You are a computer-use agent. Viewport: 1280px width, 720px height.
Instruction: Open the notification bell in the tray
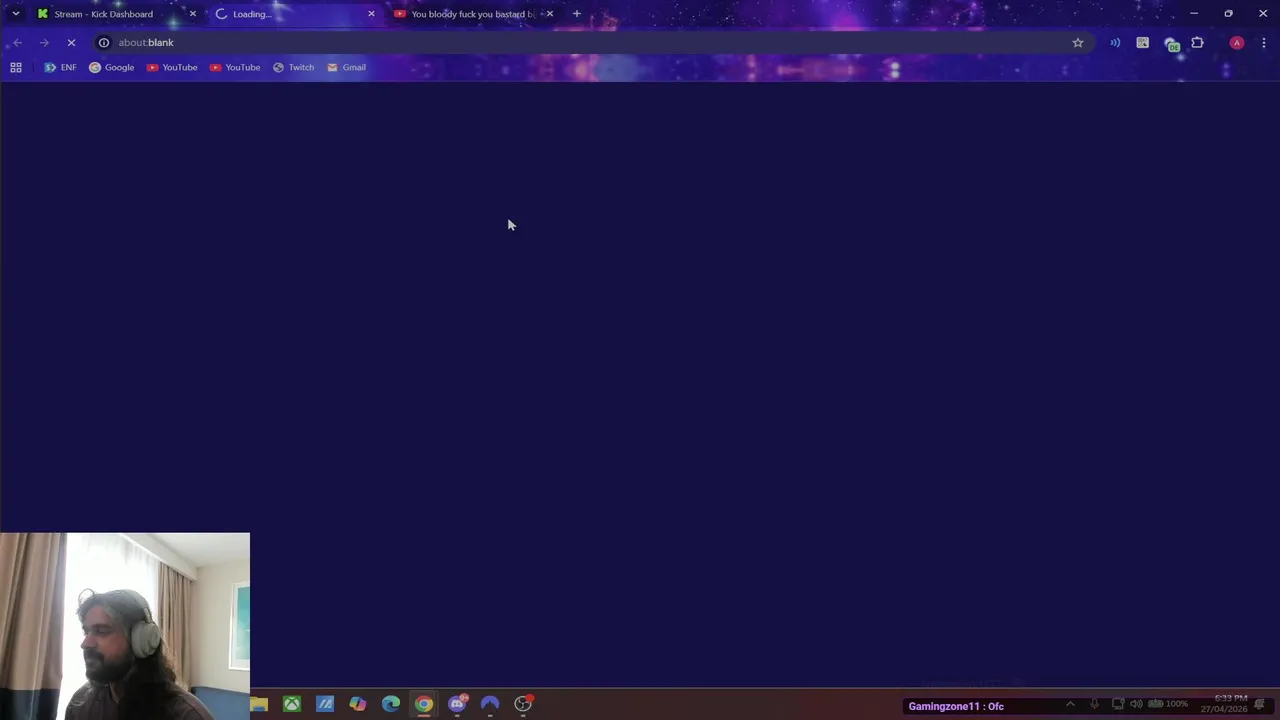click(1260, 705)
